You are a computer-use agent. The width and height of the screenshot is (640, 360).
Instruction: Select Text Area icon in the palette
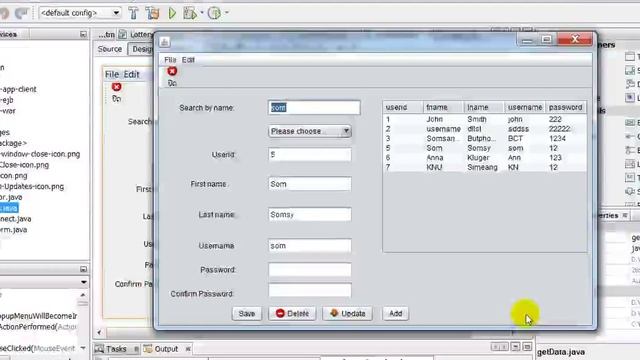point(630,177)
